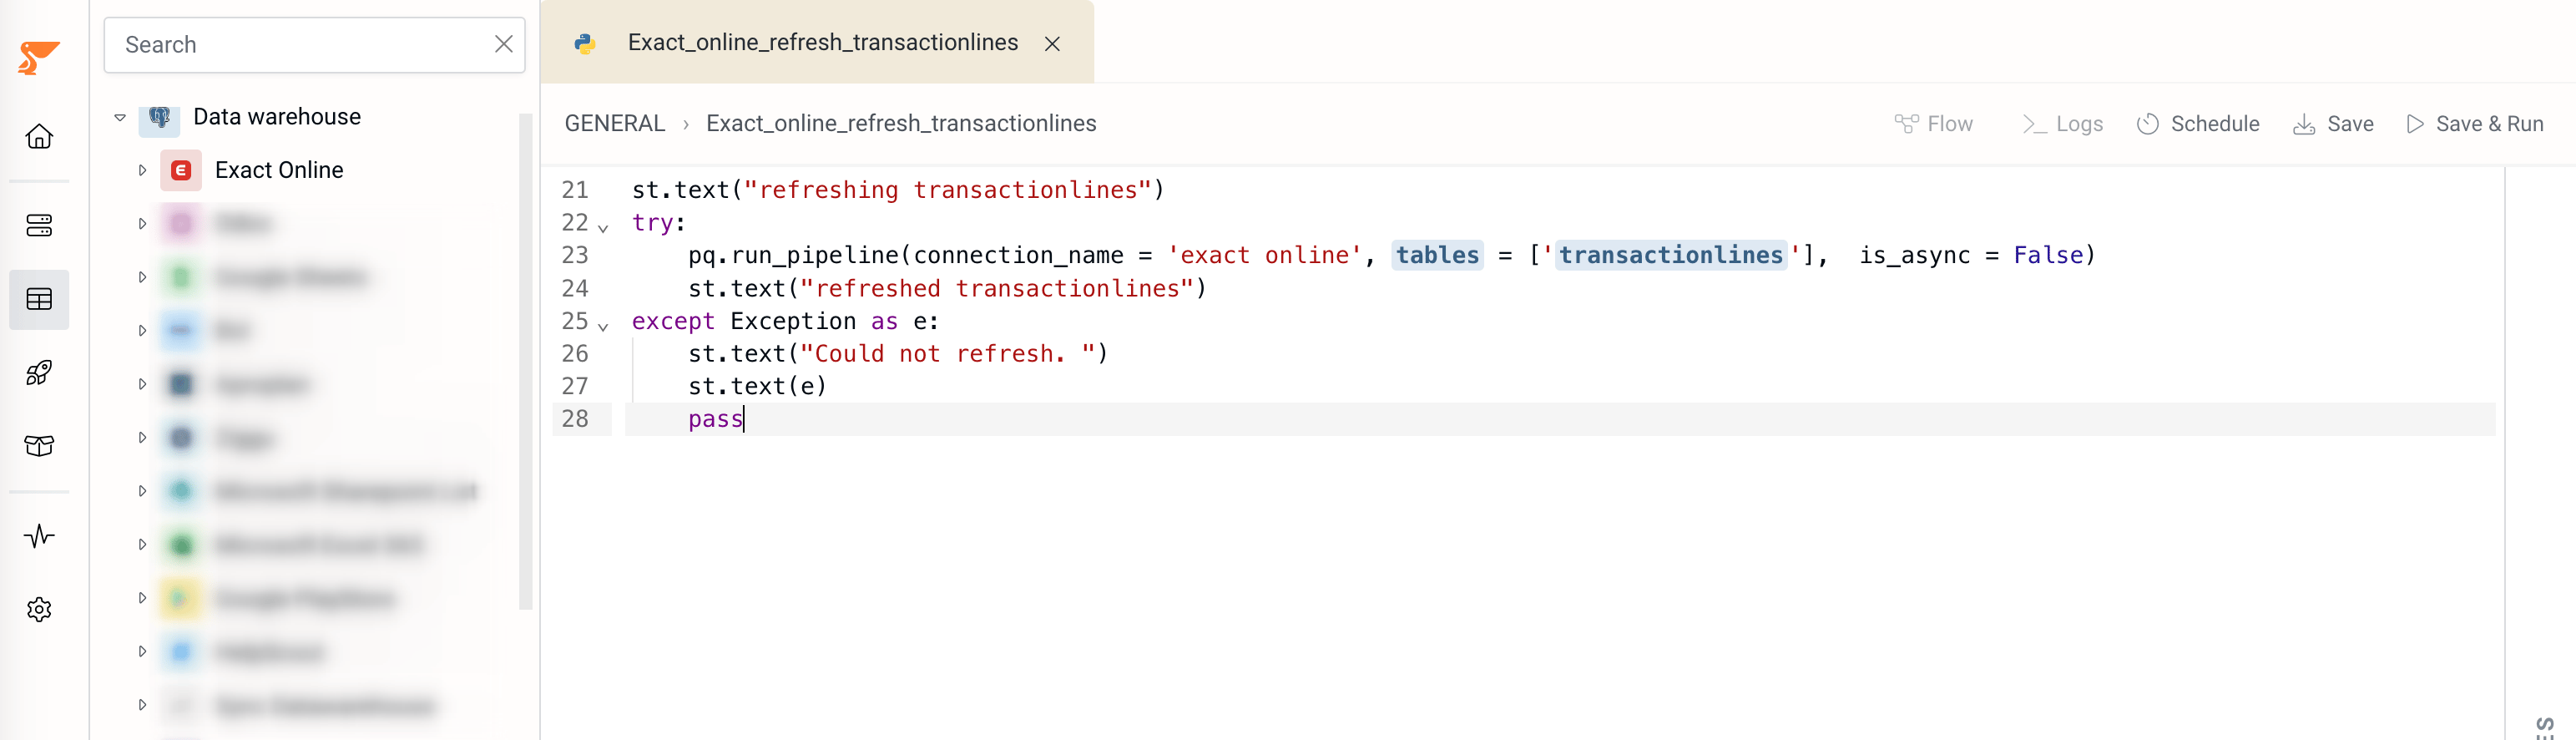Image resolution: width=2576 pixels, height=740 pixels.
Task: Click the orange bird logo
Action: coord(38,57)
